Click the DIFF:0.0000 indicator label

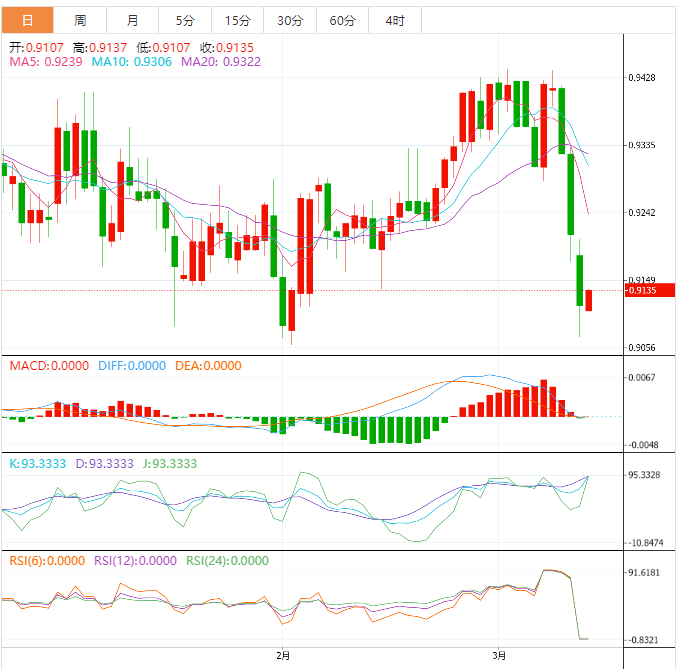(132, 366)
